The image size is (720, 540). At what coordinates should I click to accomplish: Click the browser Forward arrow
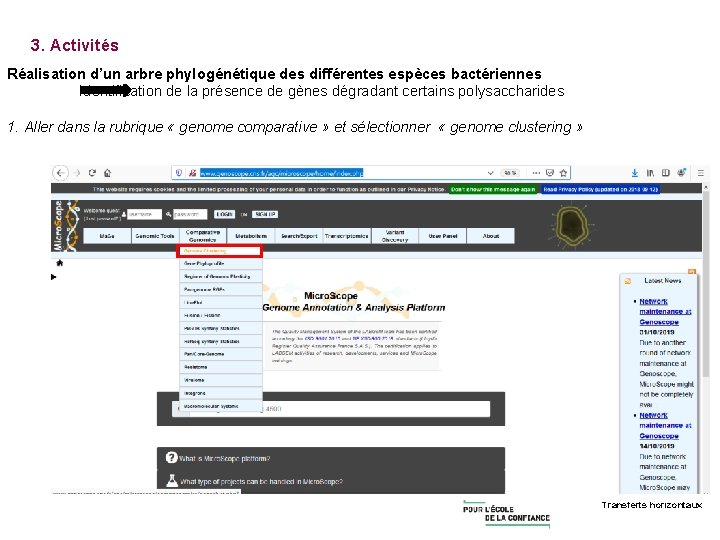[x=77, y=173]
